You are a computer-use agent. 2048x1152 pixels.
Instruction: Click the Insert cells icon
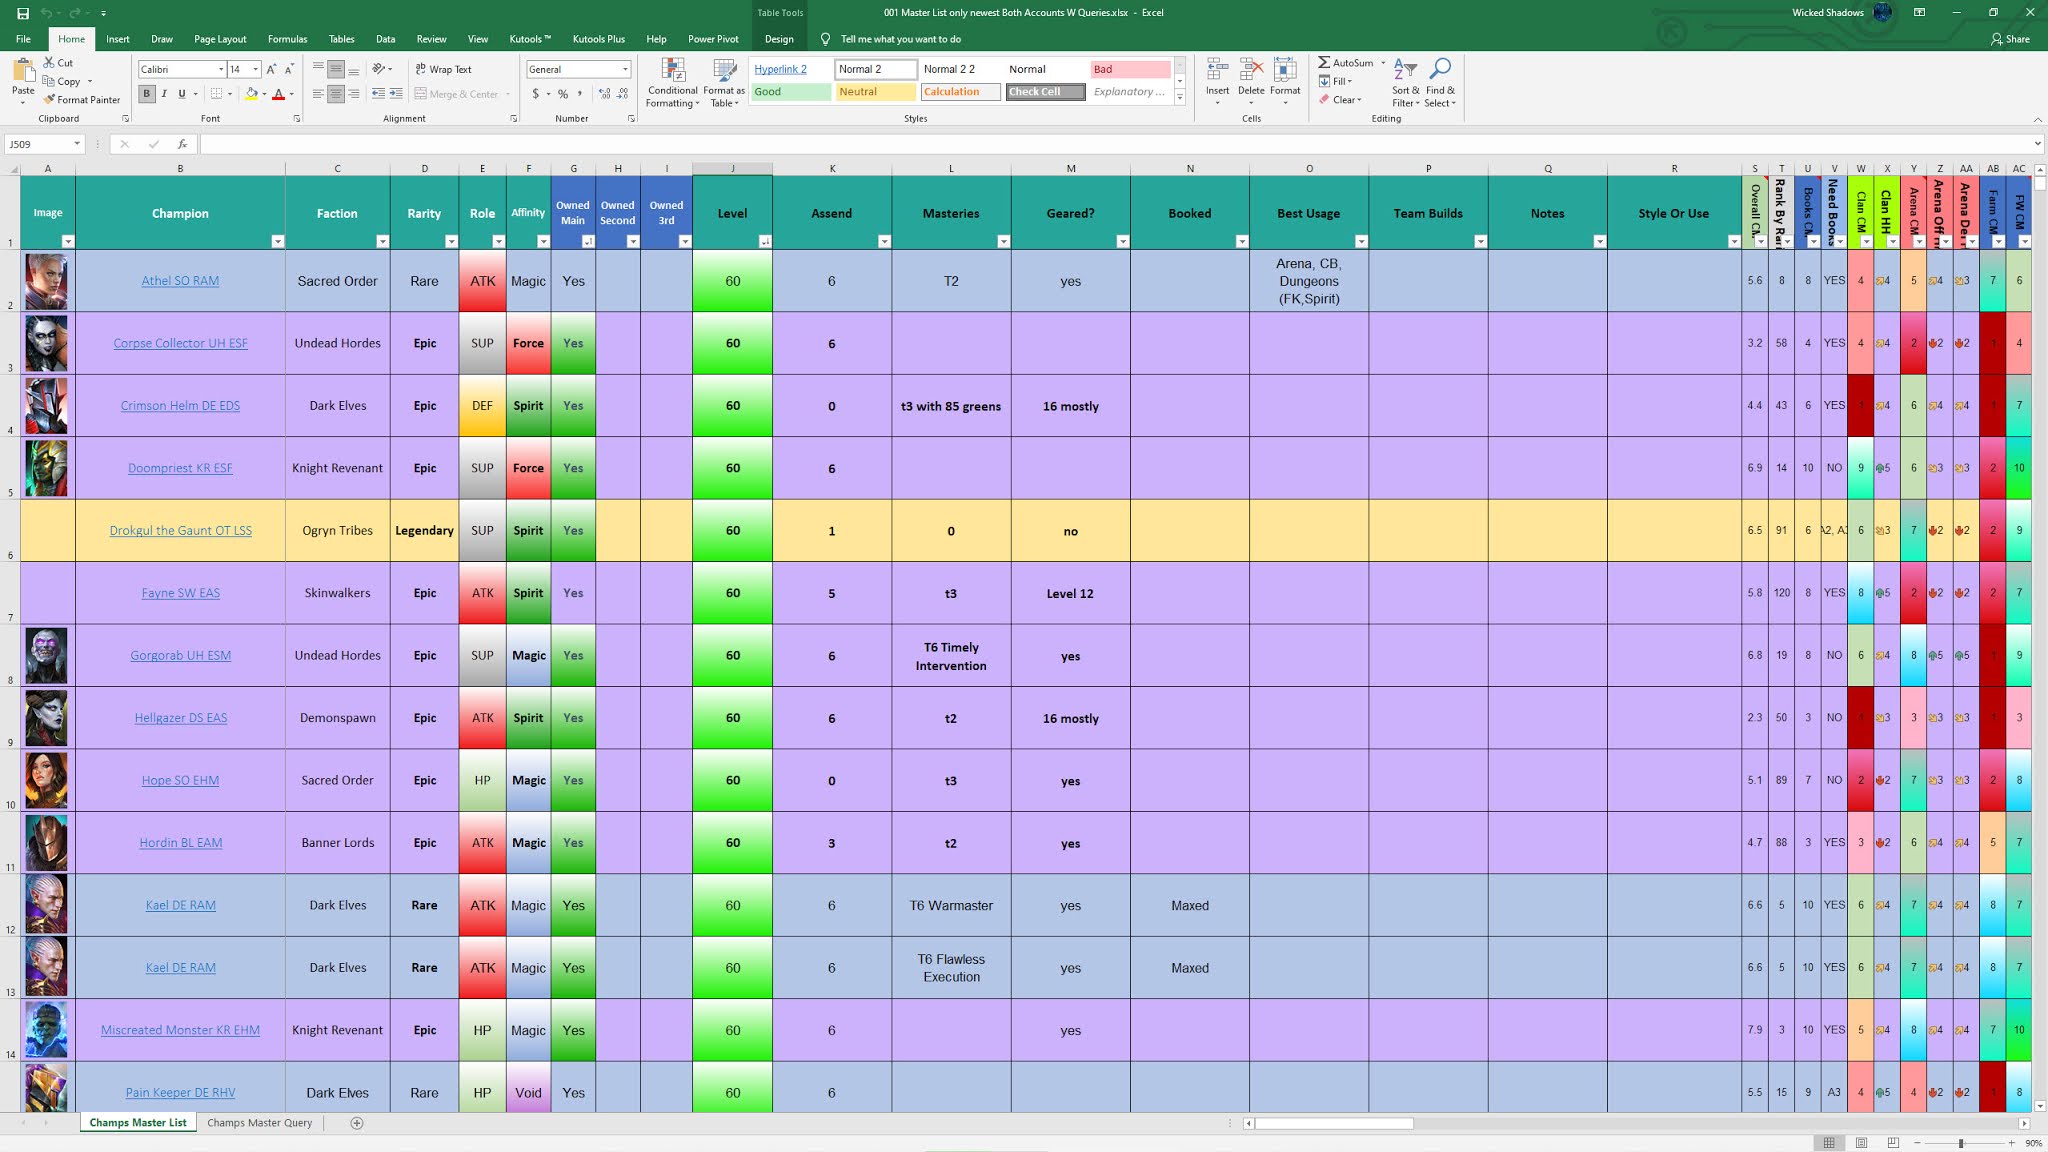pos(1217,70)
